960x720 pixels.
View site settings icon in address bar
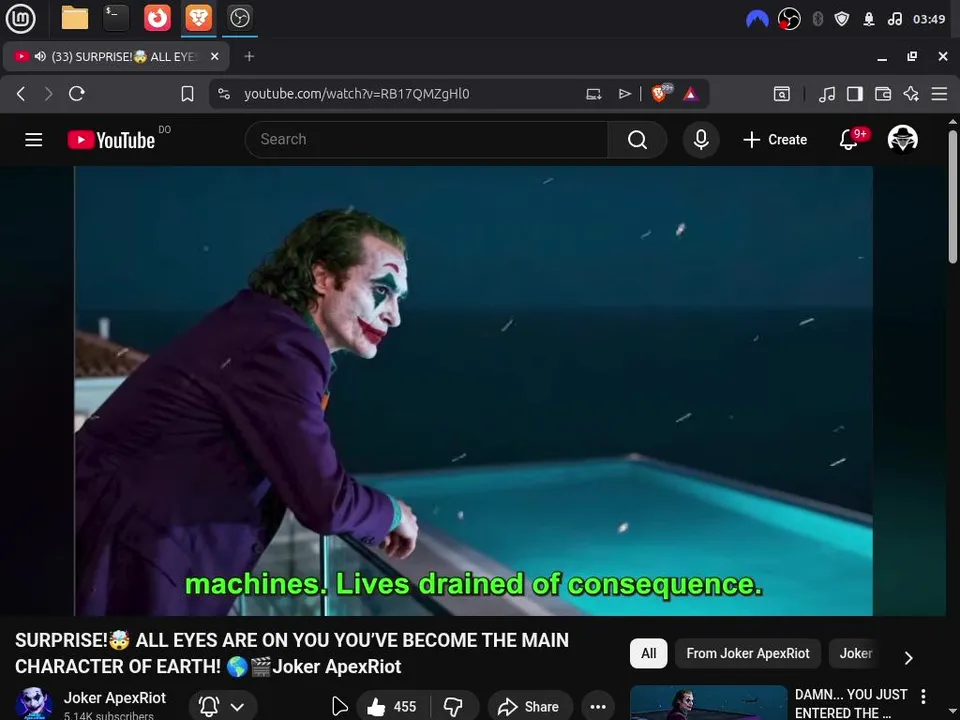(224, 94)
